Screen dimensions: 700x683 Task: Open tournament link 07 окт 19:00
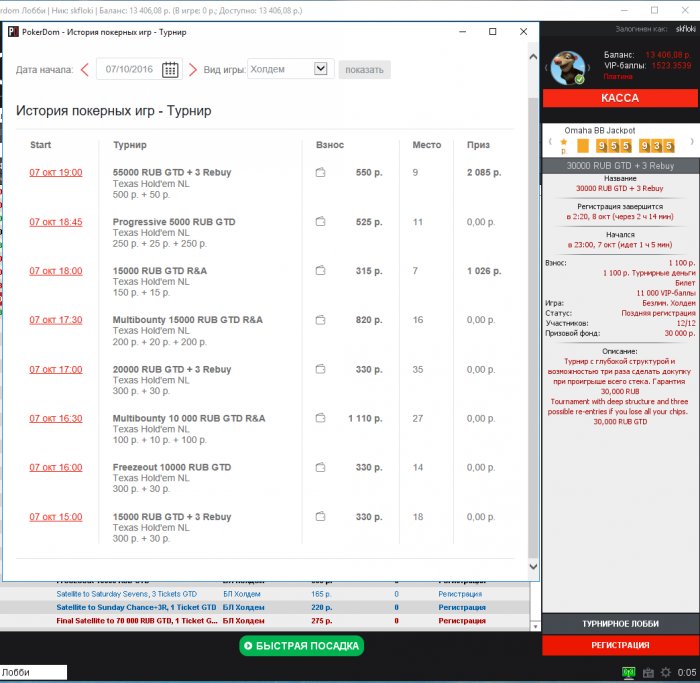point(56,172)
